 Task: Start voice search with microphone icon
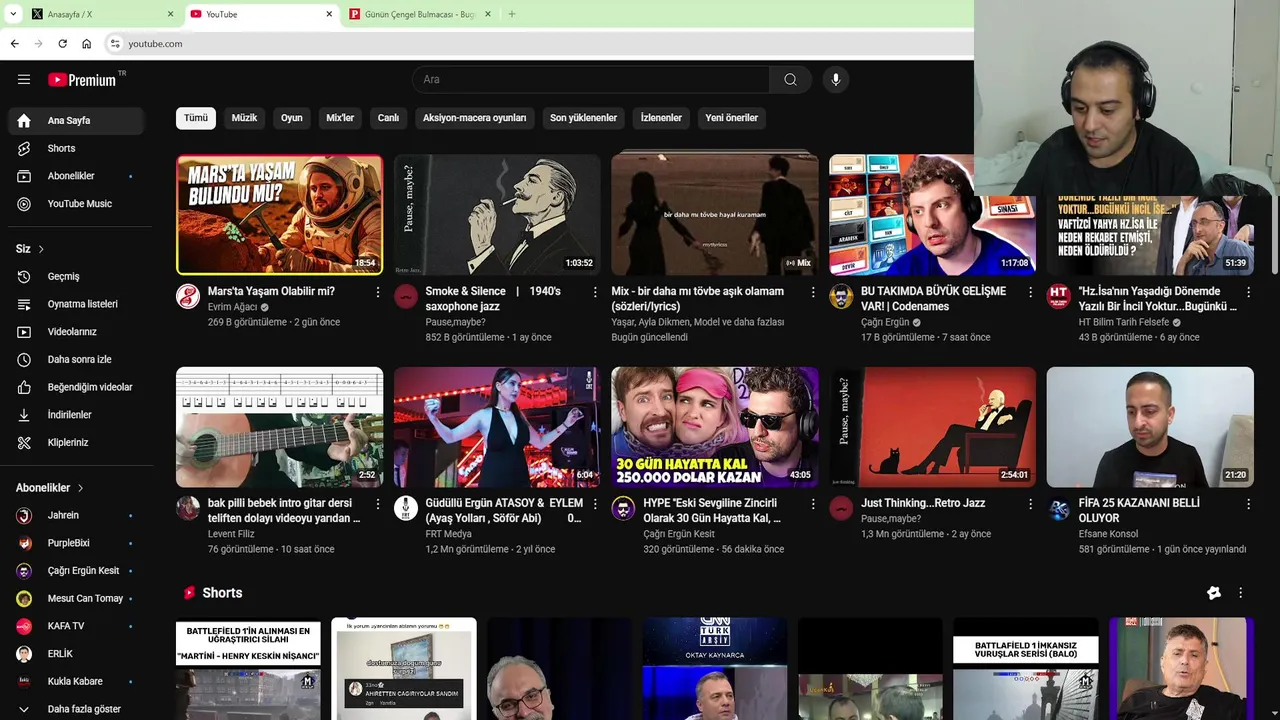point(836,79)
